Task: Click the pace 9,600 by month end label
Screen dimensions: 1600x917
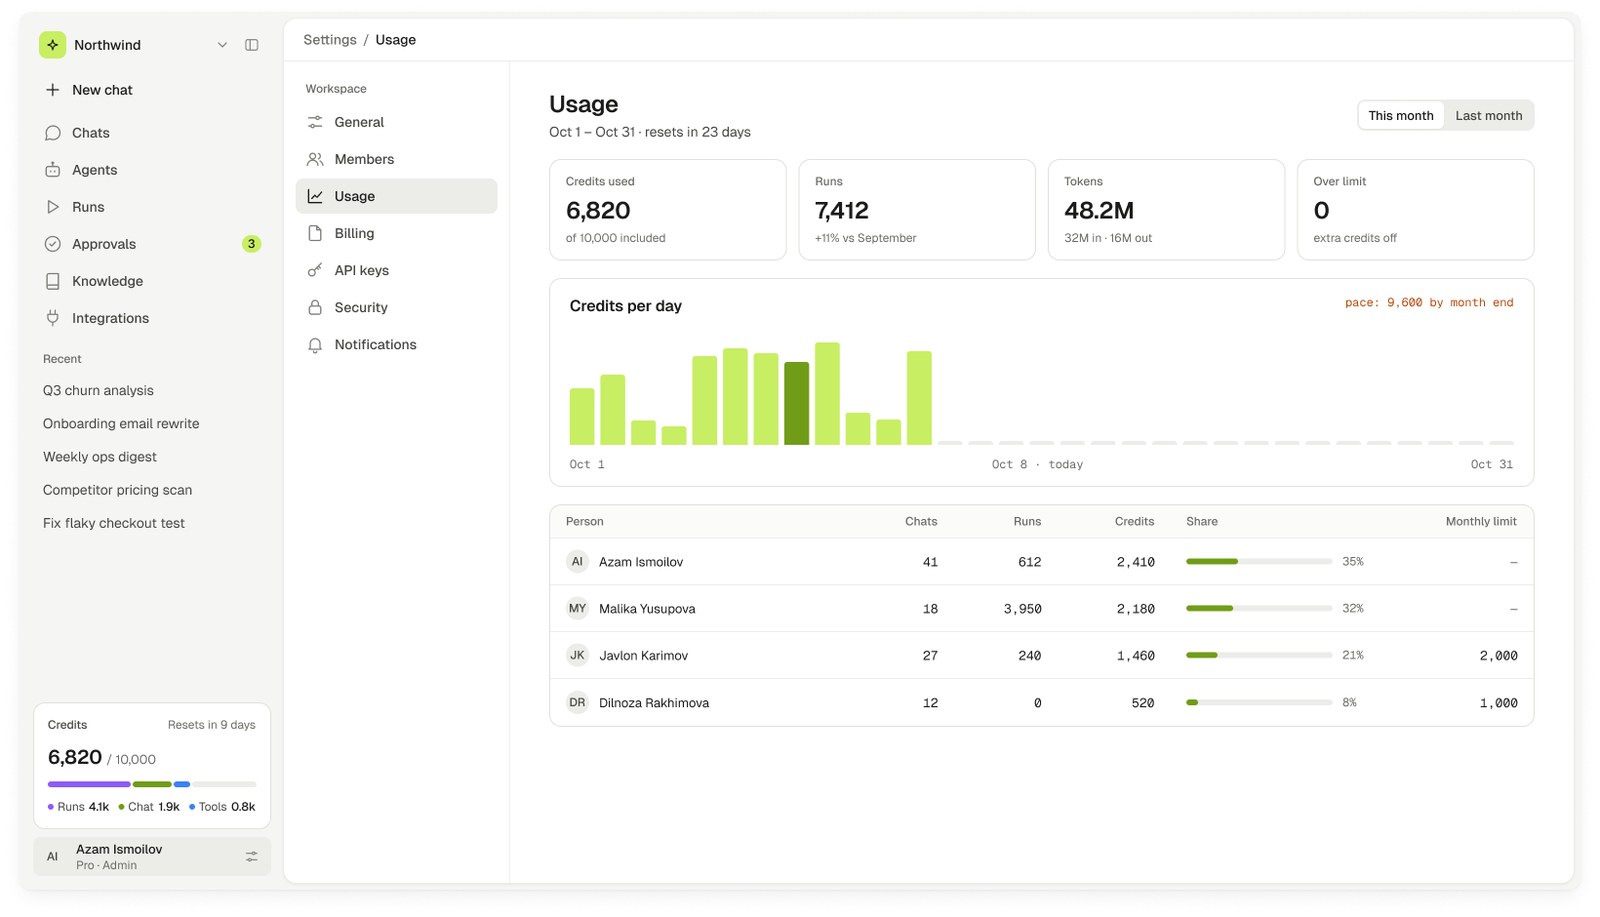Action: (1429, 303)
